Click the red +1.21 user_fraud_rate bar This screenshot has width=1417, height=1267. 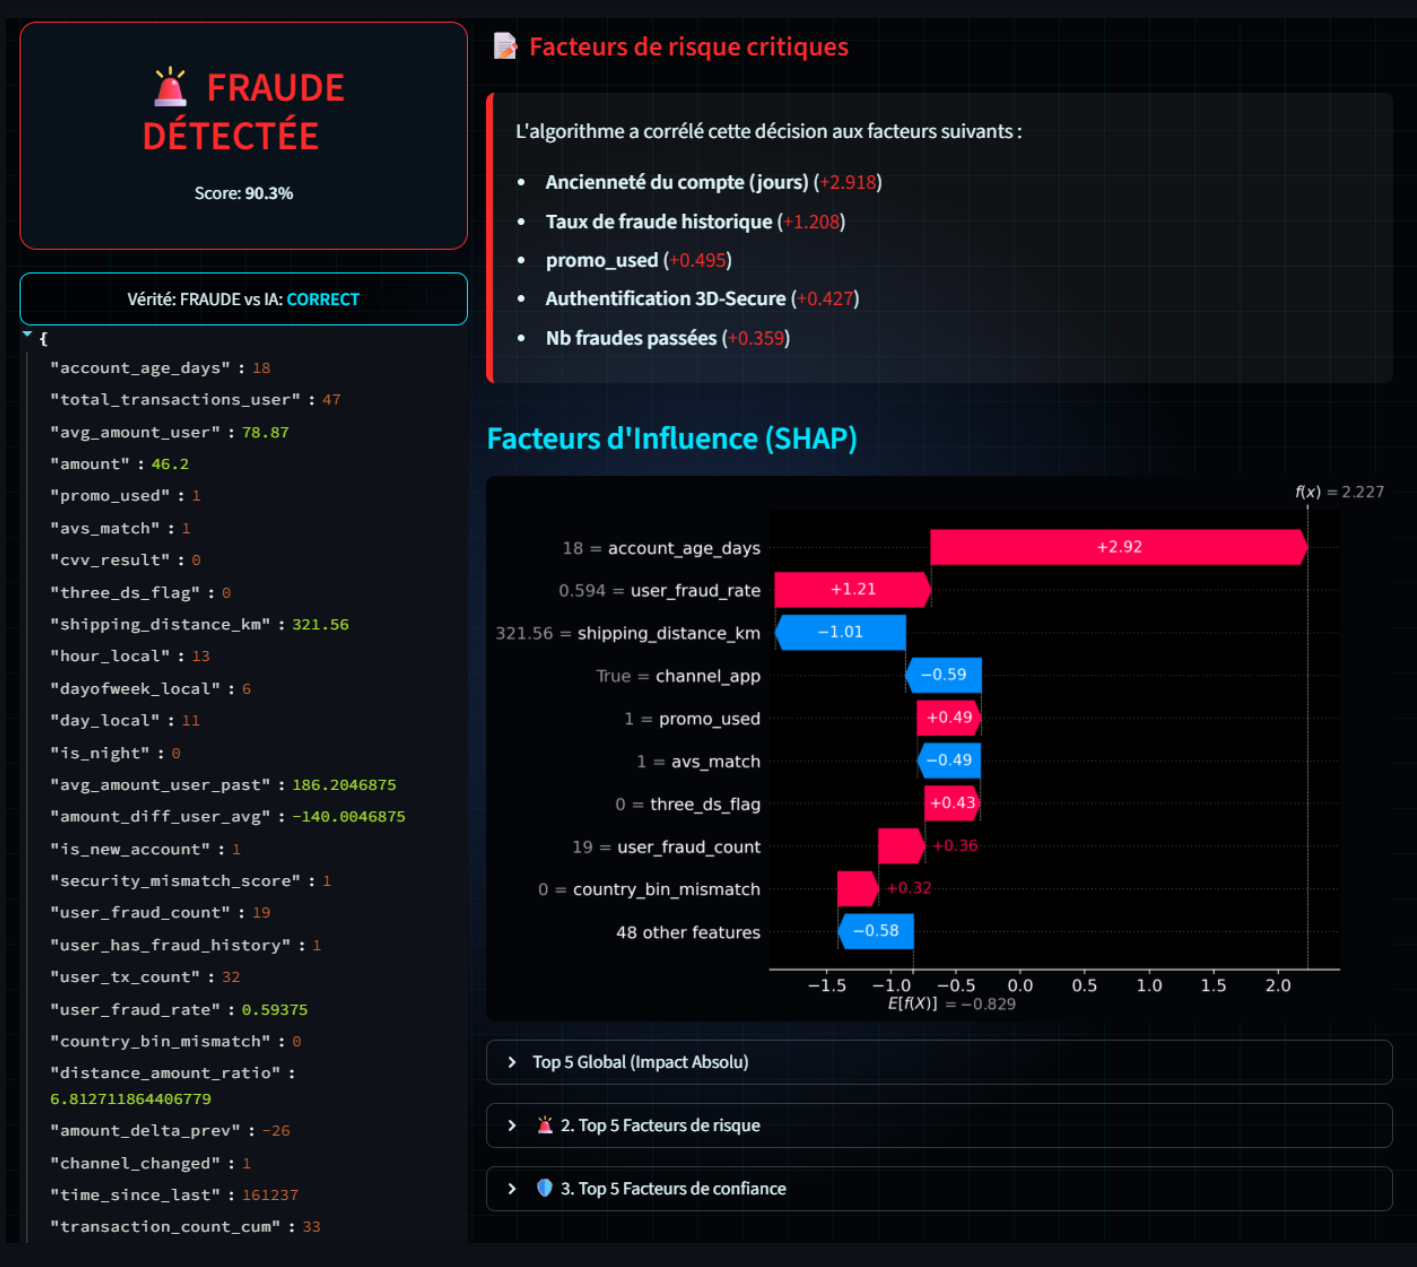tap(852, 590)
